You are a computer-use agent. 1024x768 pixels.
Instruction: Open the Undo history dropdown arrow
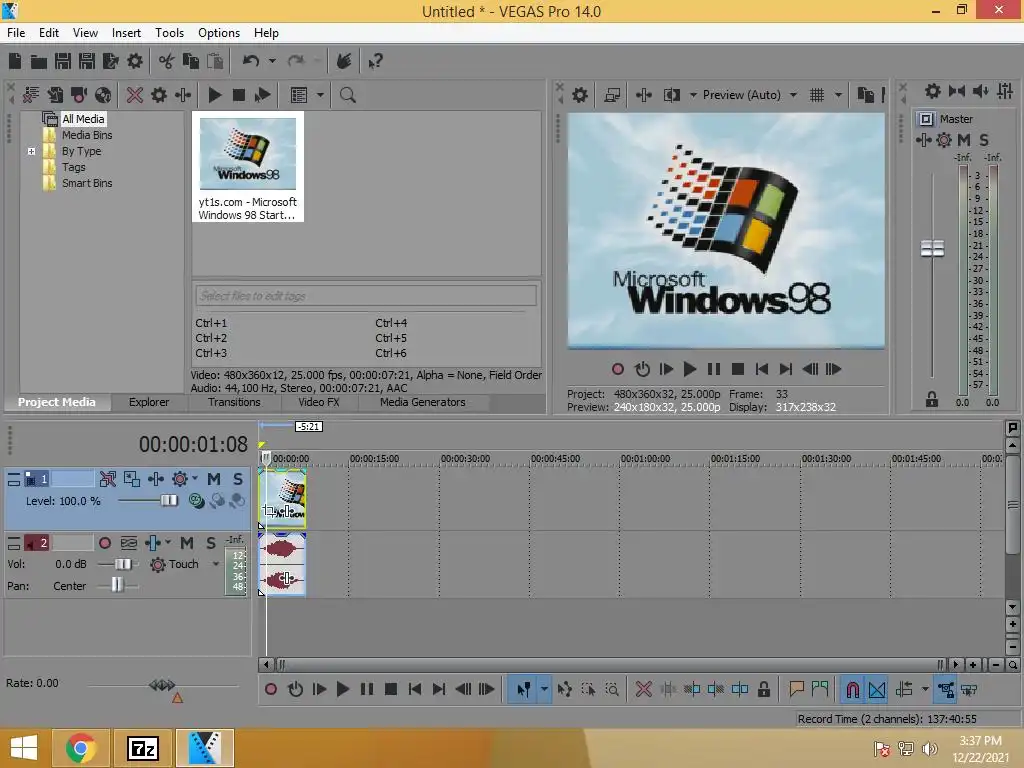(272, 61)
